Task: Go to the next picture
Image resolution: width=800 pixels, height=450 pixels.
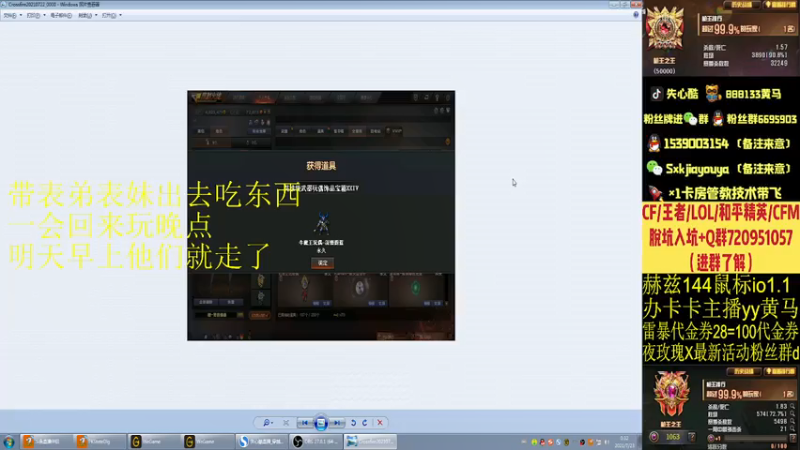Action: pos(337,423)
